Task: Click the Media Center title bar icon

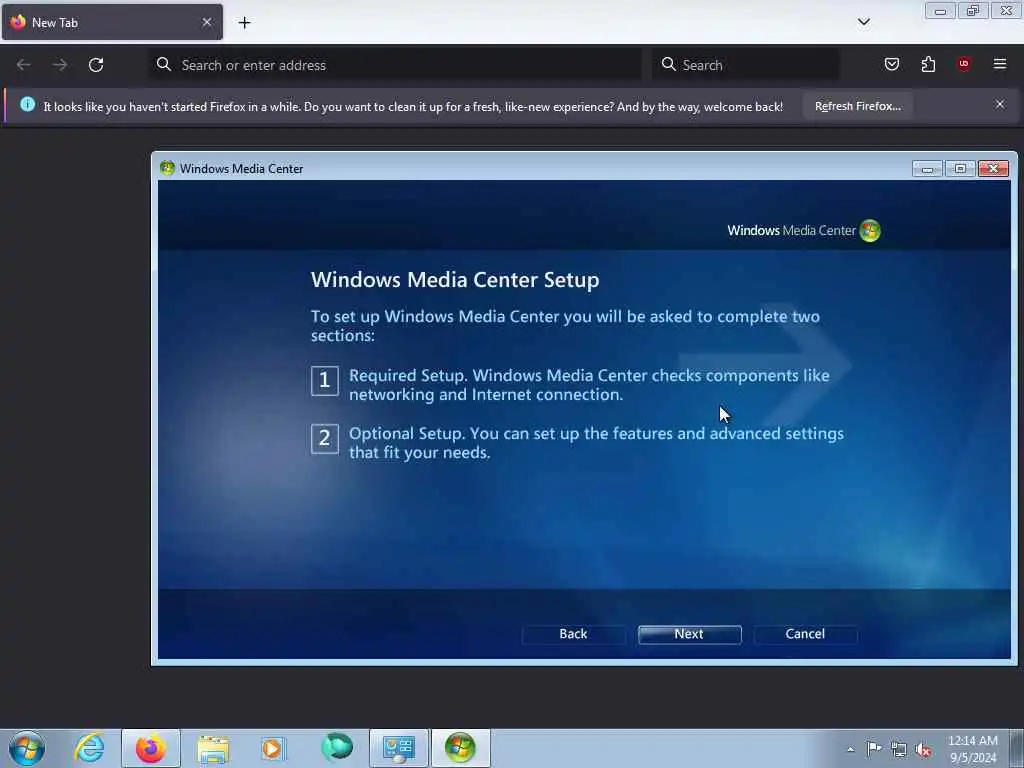Action: pyautogui.click(x=167, y=168)
